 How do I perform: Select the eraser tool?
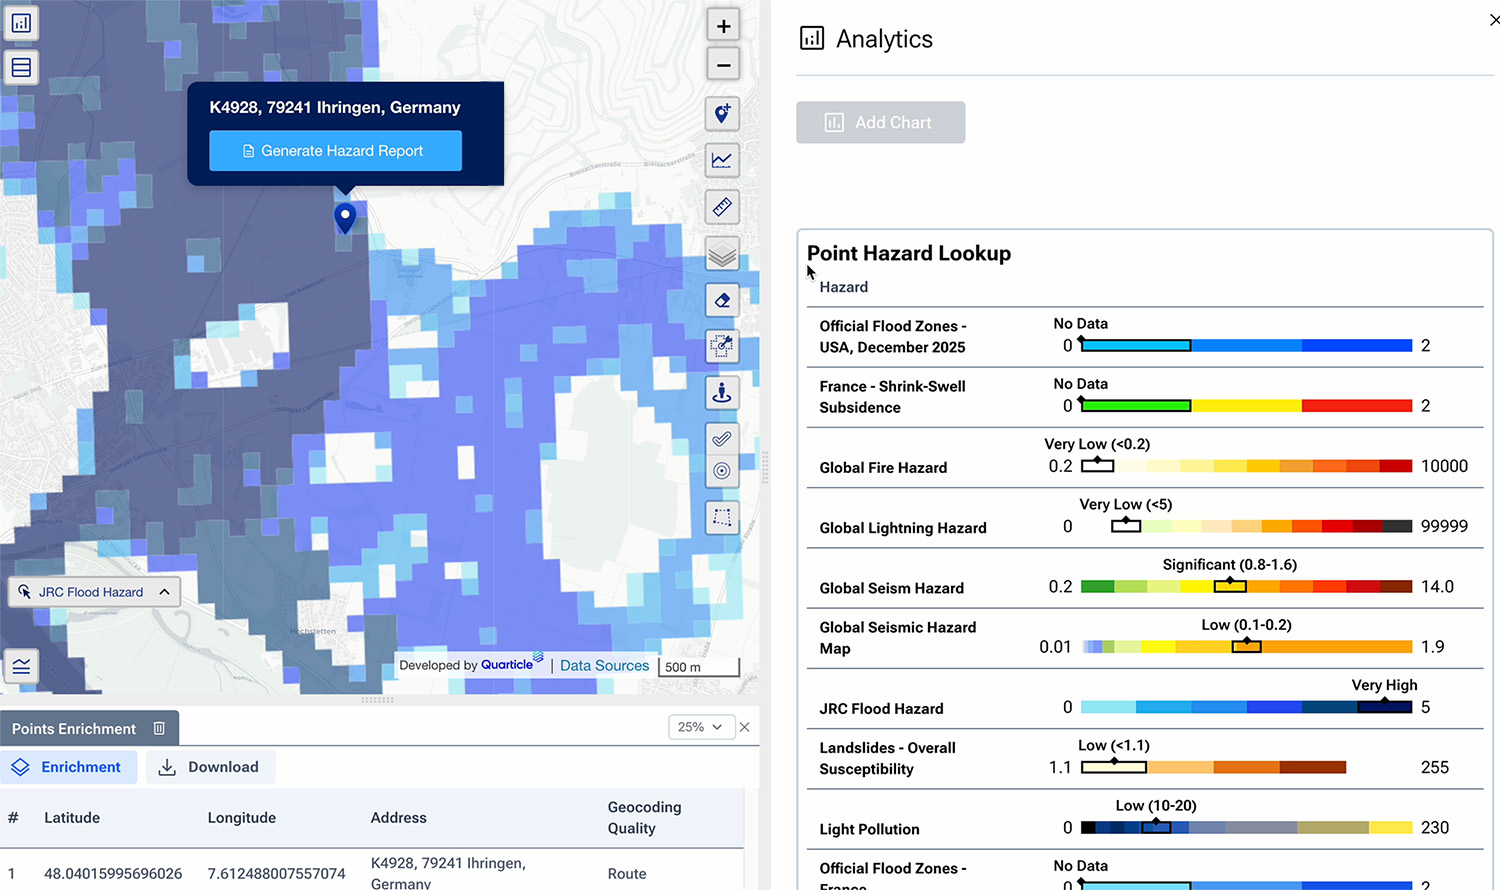coord(722,300)
